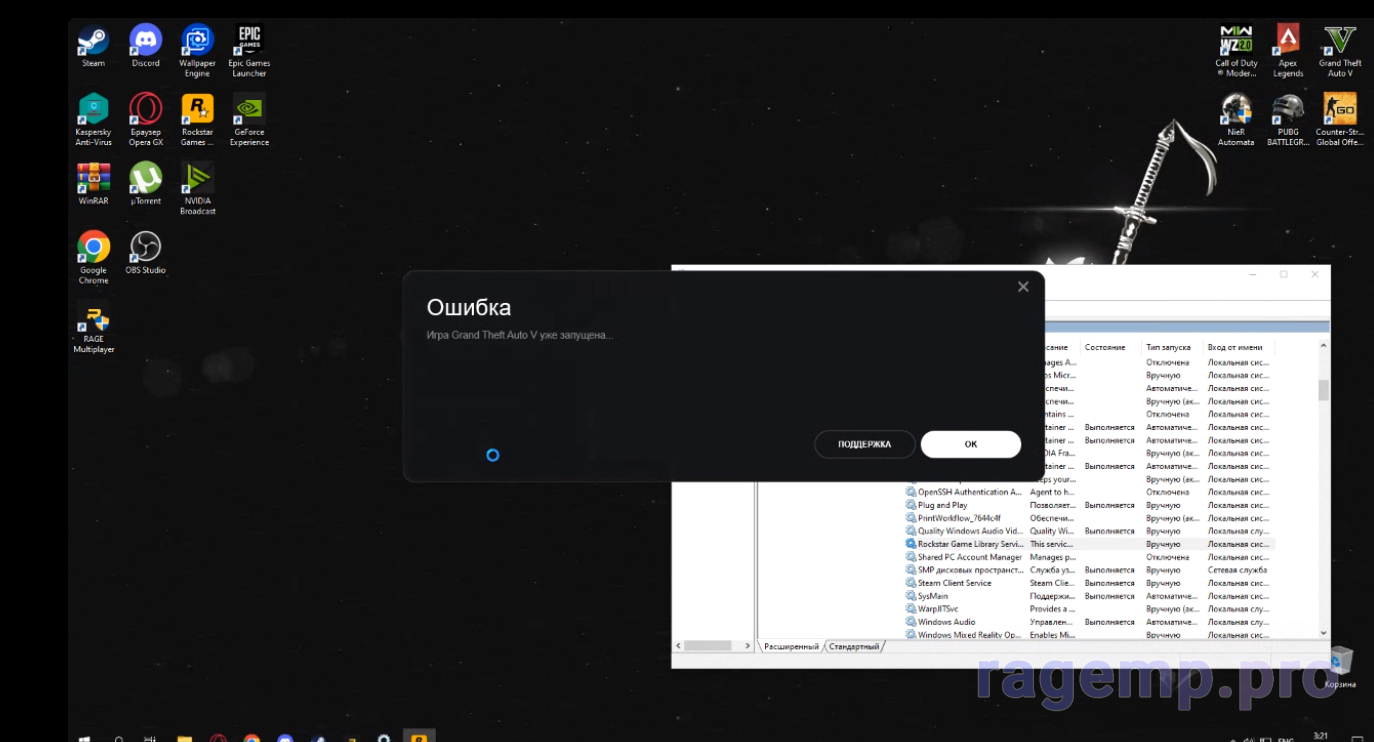The height and width of the screenshot is (742, 1374).
Task: Sort by Вход от имени column header
Action: click(x=1235, y=347)
